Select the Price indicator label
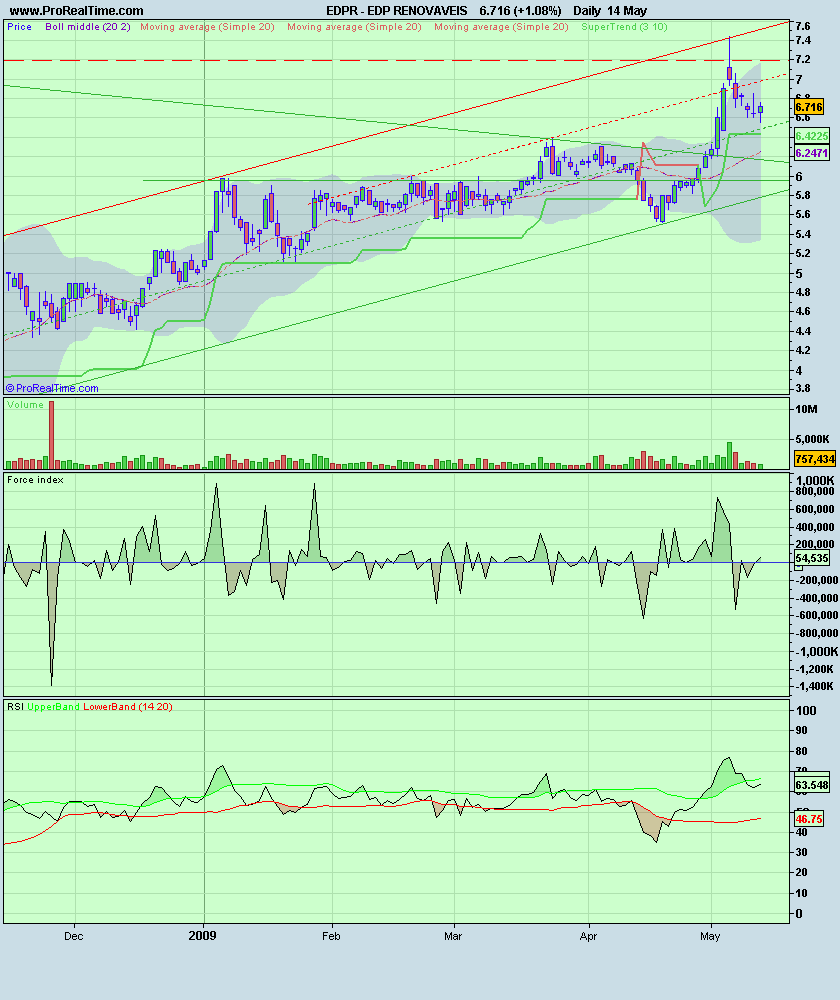Screen dimensions: 840x1000 [19, 27]
